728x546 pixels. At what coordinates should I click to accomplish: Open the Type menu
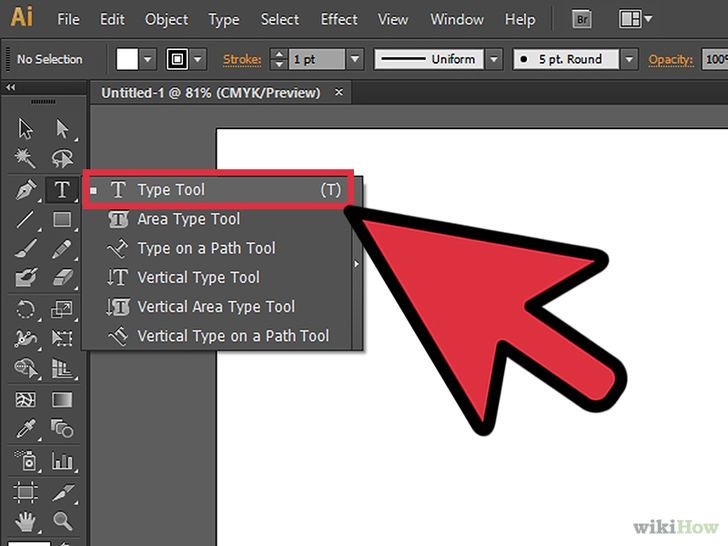click(224, 20)
